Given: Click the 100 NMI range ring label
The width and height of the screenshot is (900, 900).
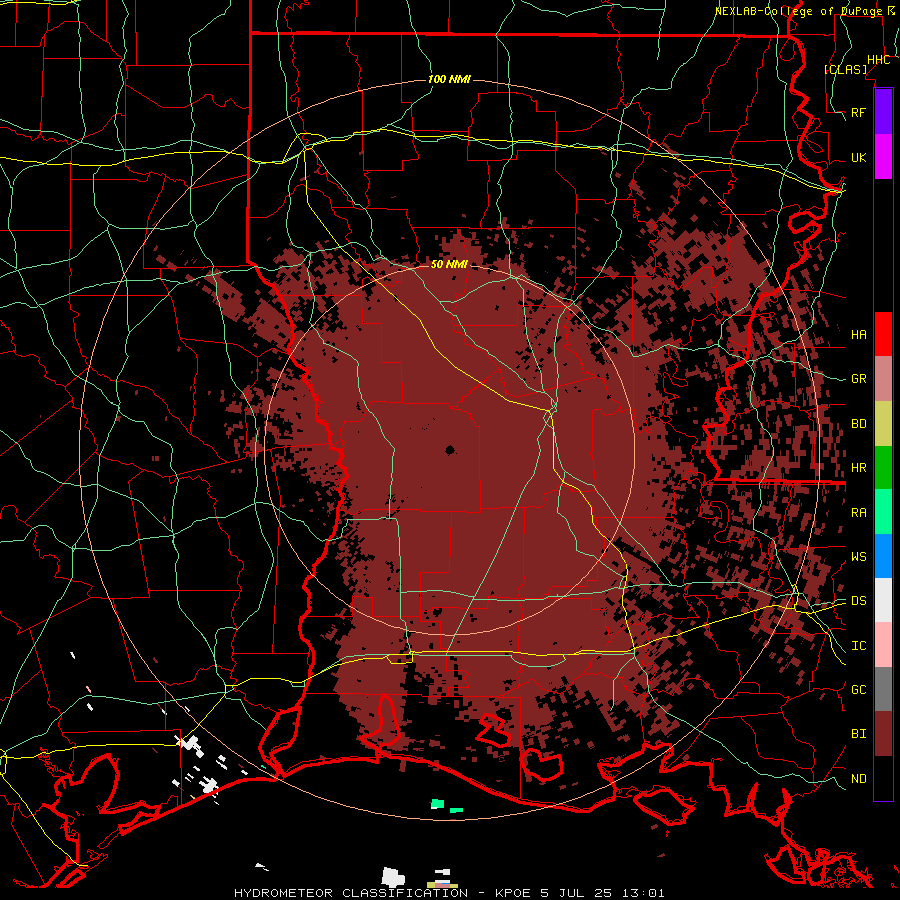Looking at the screenshot, I should (x=449, y=79).
